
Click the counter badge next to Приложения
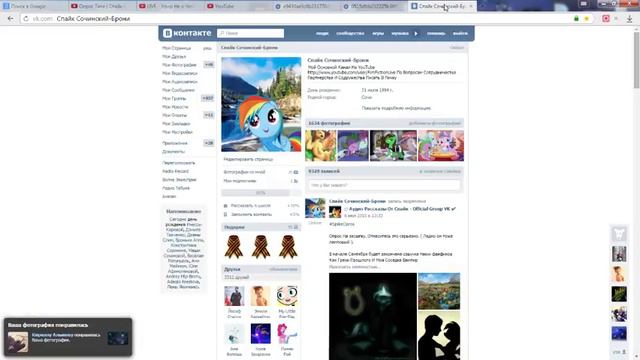[209, 143]
